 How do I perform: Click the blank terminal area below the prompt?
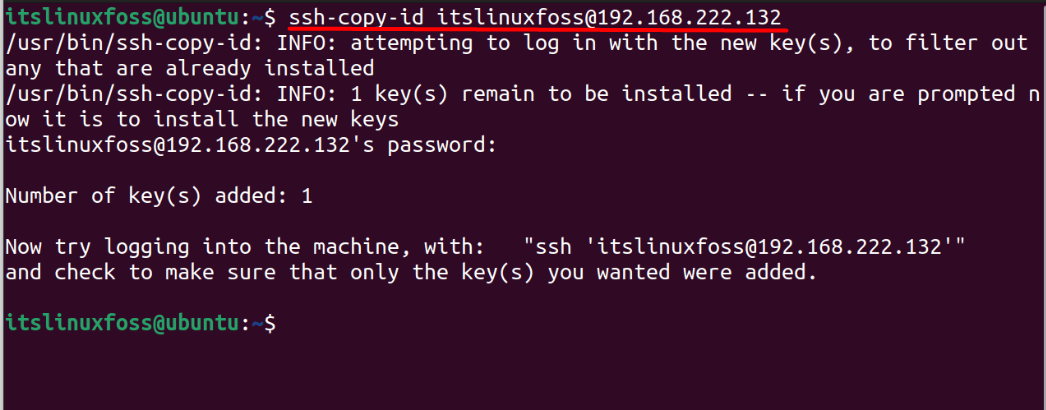pos(523,373)
